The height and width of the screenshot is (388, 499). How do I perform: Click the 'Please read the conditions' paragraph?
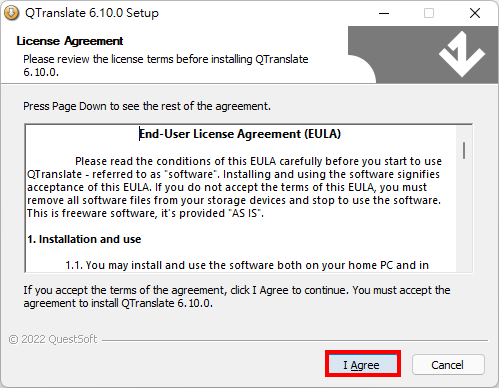(x=234, y=187)
